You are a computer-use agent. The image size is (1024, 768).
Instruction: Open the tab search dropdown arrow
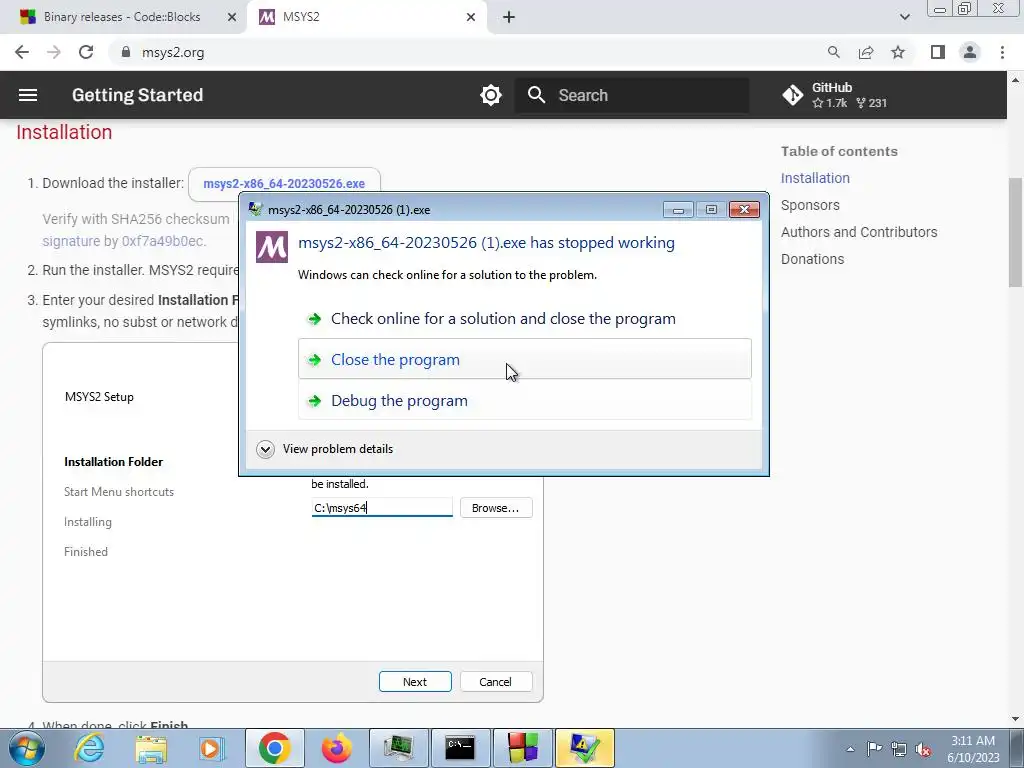pos(904,17)
